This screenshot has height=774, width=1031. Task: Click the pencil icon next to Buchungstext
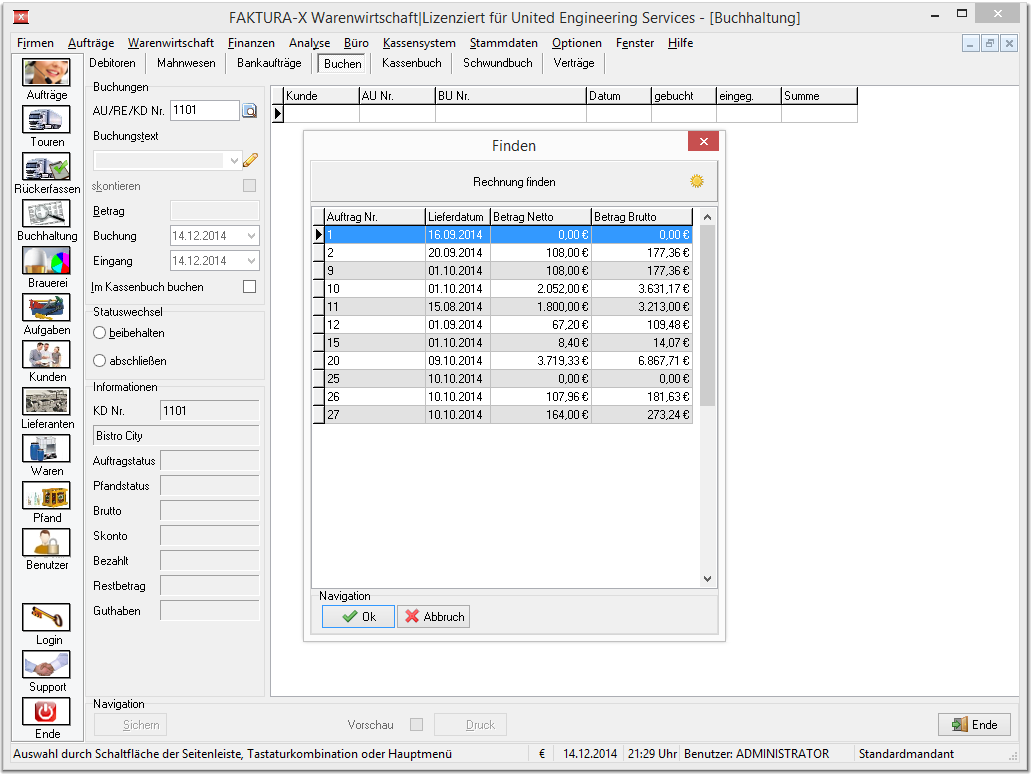point(251,160)
